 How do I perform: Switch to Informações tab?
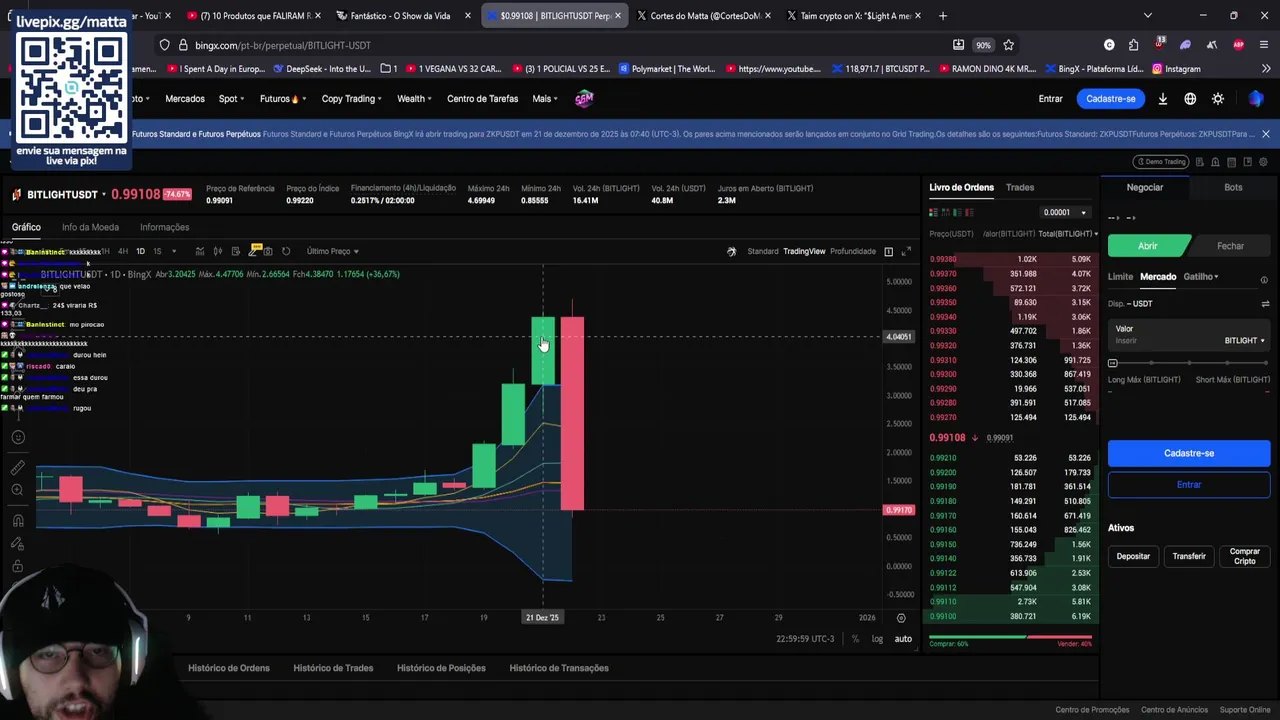(164, 227)
